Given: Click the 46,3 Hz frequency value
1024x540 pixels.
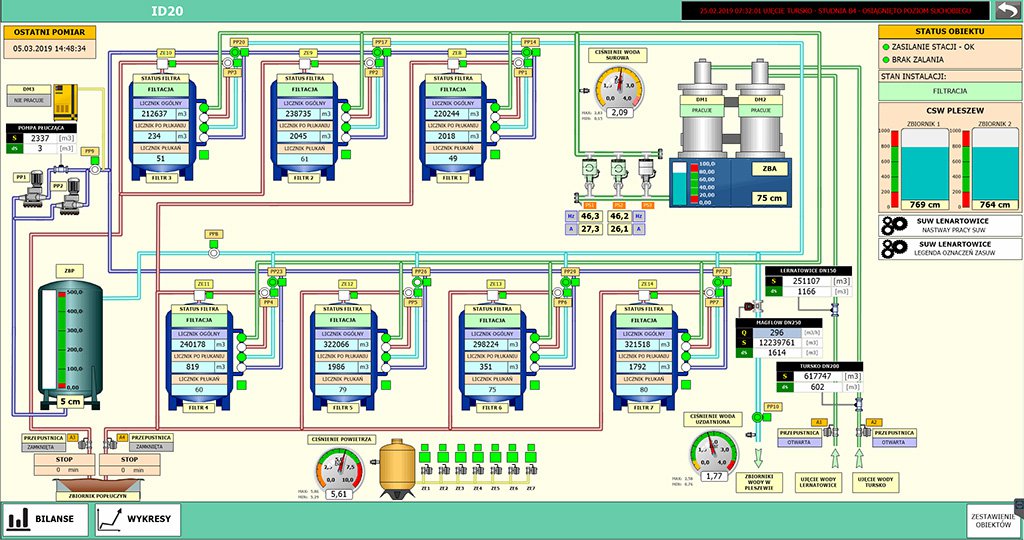Looking at the screenshot, I should [x=590, y=215].
